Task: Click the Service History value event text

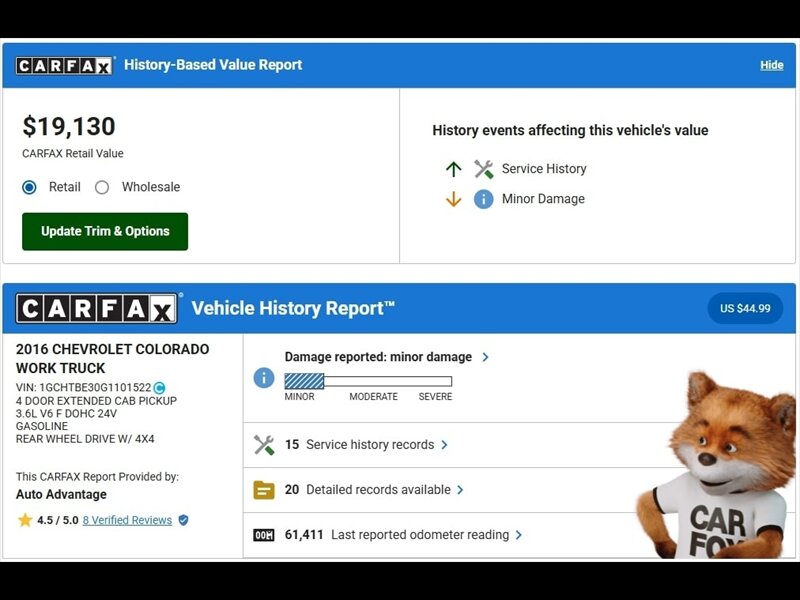Action: [x=544, y=169]
